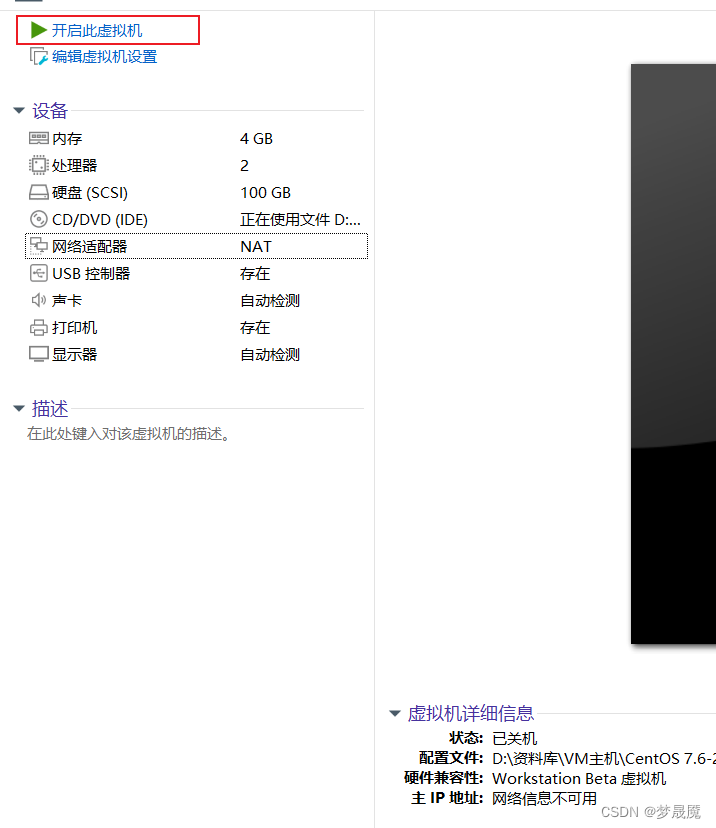Click Workstation Beta 虚拟机 compatibility value
716x828 pixels.
tap(579, 779)
